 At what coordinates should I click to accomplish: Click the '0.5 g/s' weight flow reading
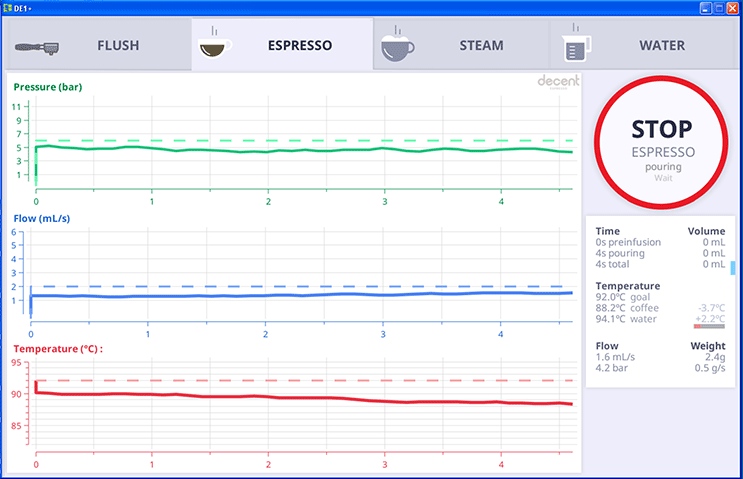coord(710,368)
